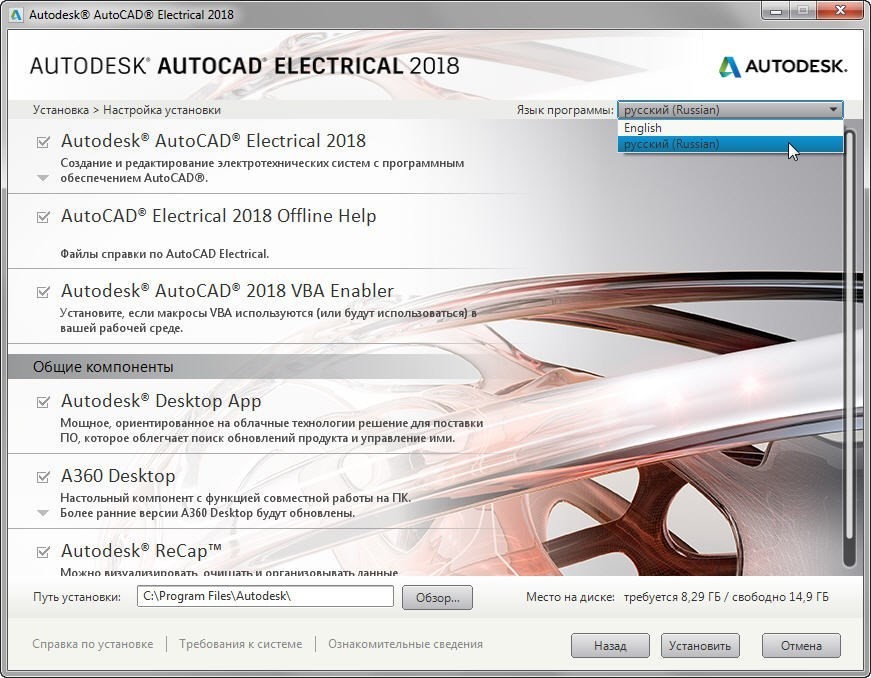
Task: Click the Autodesk ReCap title
Action: point(141,551)
